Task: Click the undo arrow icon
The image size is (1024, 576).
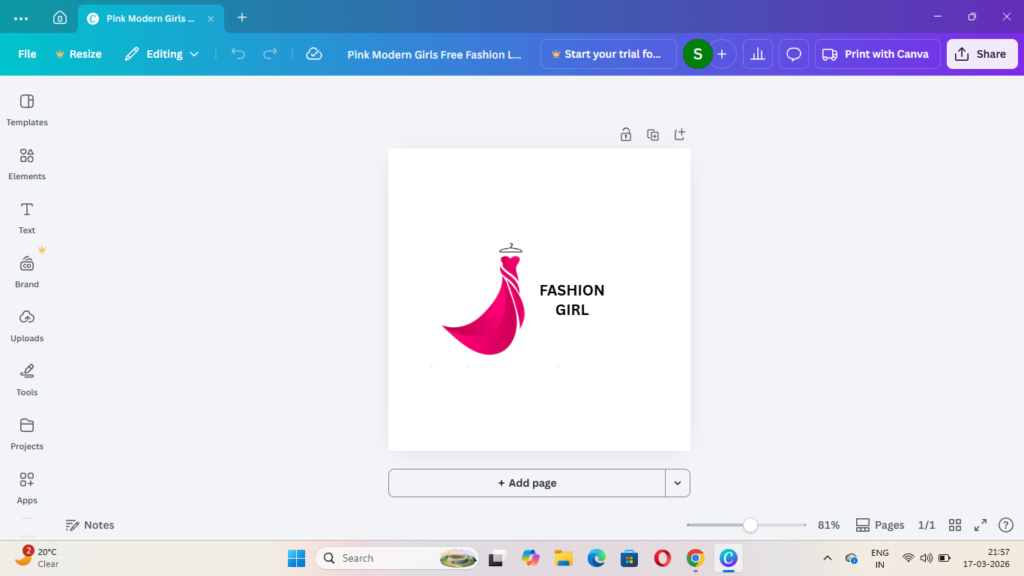Action: [238, 54]
